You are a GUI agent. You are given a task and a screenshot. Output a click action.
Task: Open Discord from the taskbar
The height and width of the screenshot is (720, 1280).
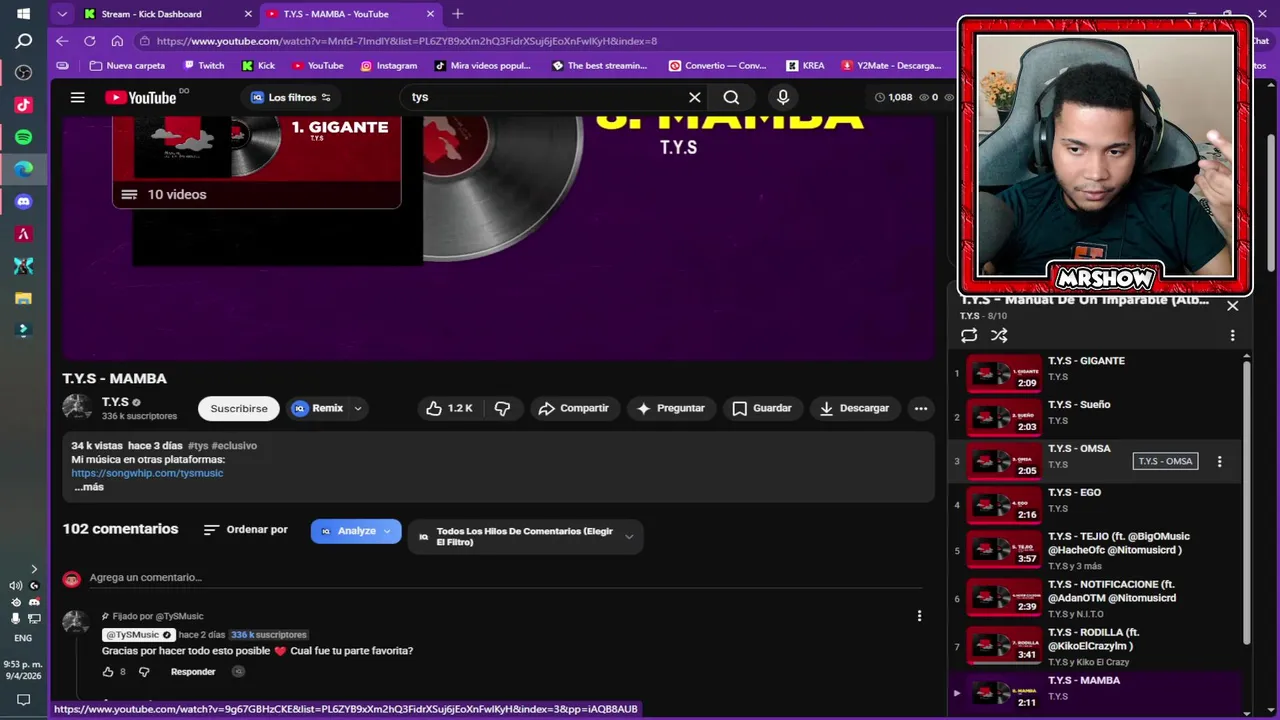24,201
